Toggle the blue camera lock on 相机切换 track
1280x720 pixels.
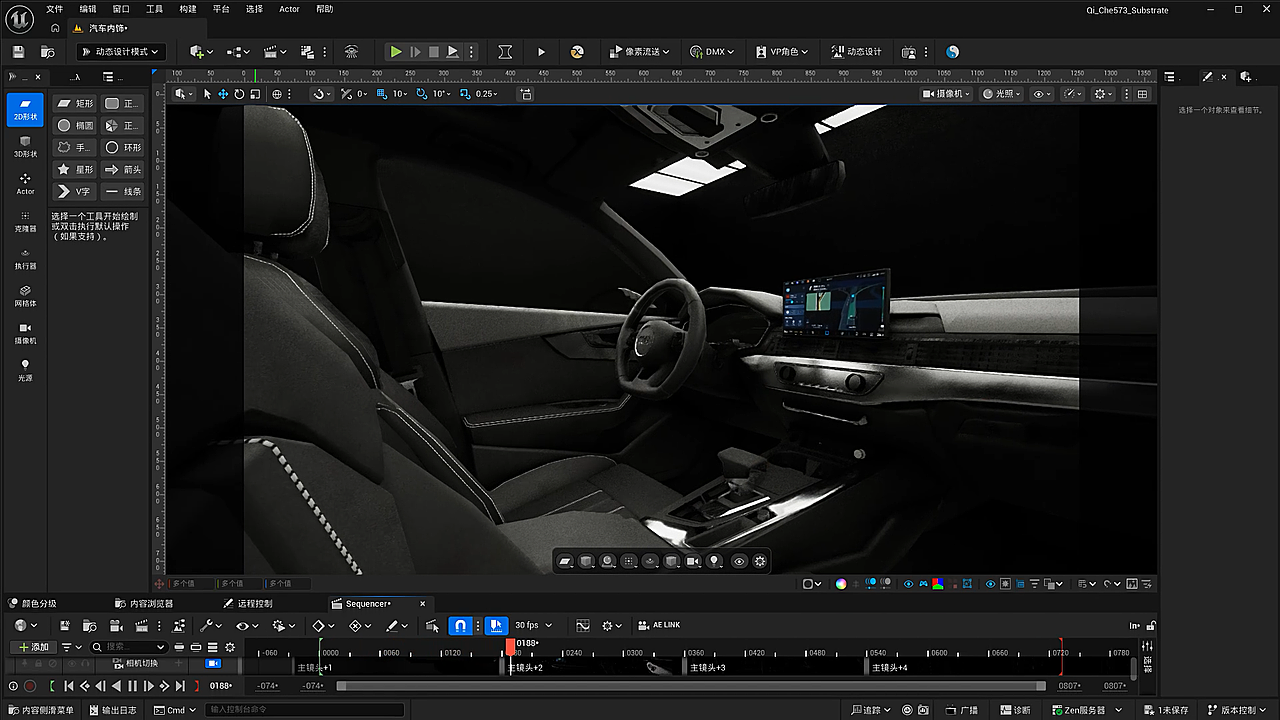tap(213, 663)
